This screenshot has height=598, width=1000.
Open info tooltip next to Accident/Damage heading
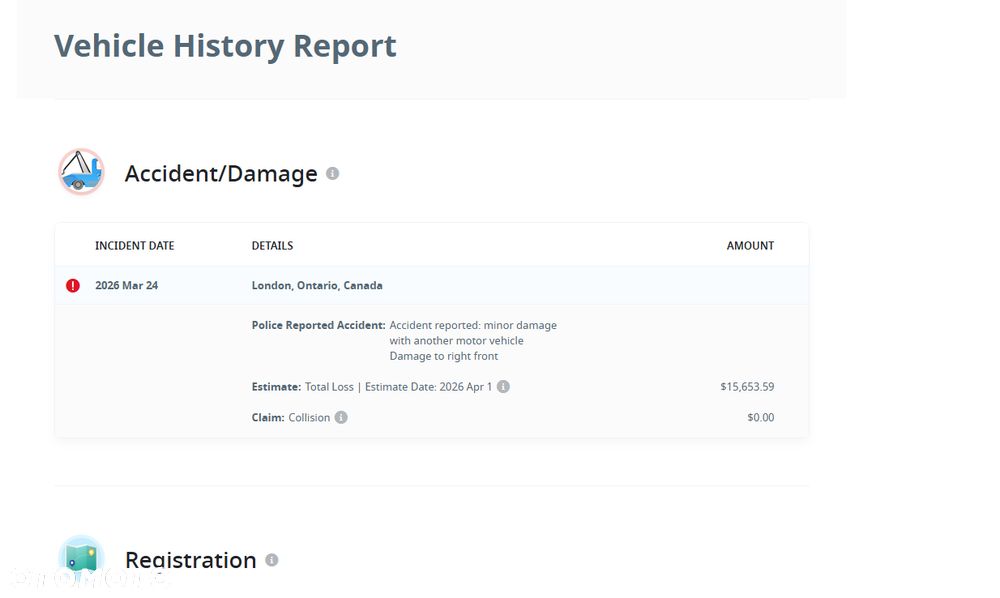click(332, 173)
